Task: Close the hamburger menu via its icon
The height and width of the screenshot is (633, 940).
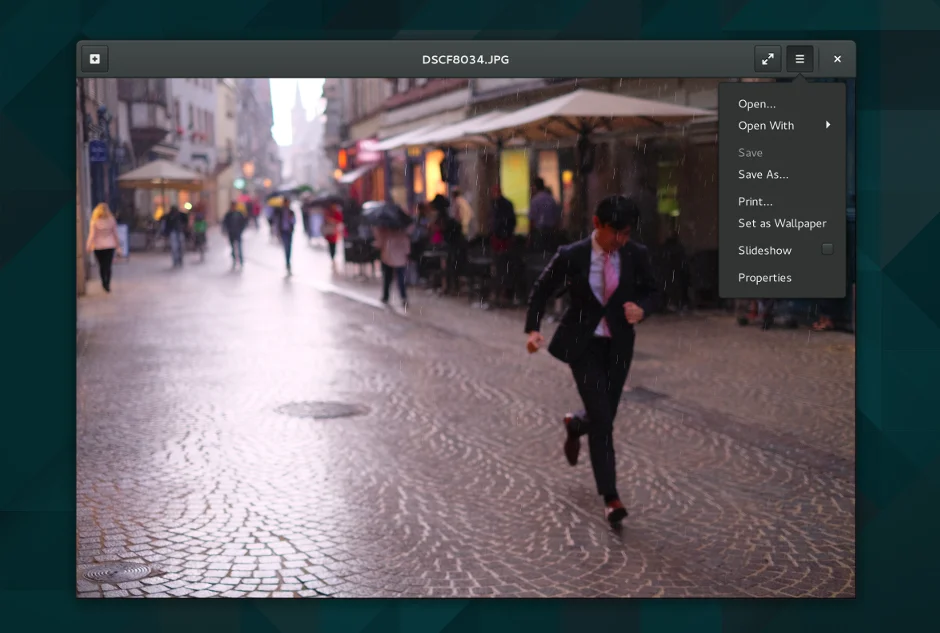Action: point(799,59)
